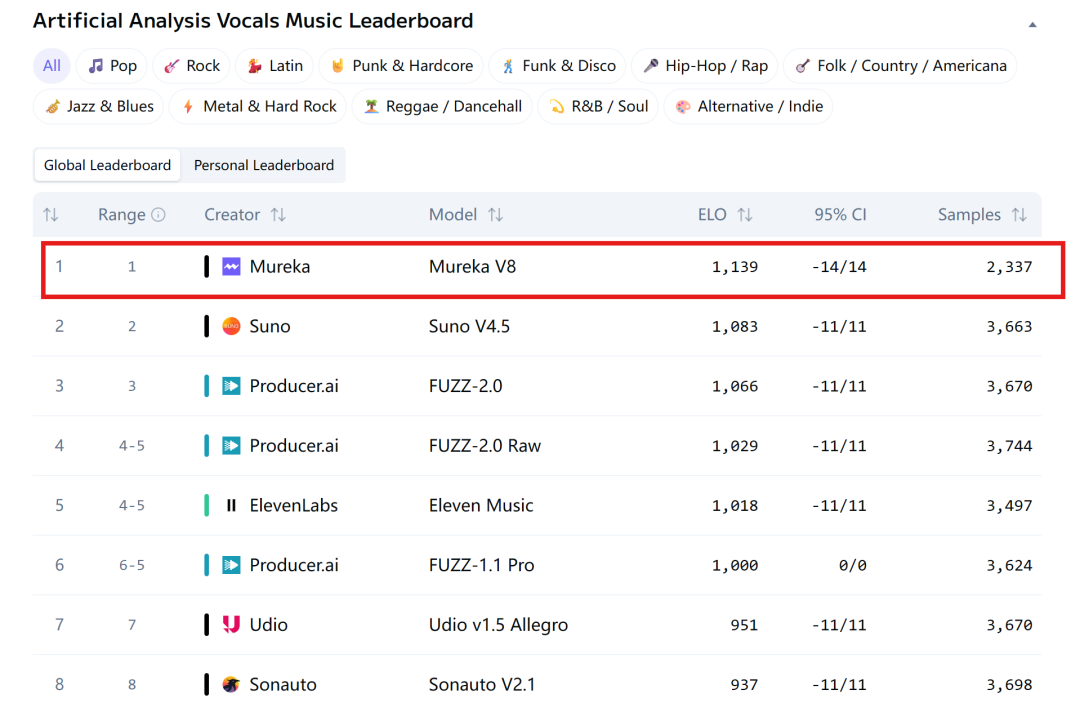Image resolution: width=1080 pixels, height=712 pixels.
Task: Click the Producer.ai logo for FUZZ-2.0
Action: [x=231, y=386]
